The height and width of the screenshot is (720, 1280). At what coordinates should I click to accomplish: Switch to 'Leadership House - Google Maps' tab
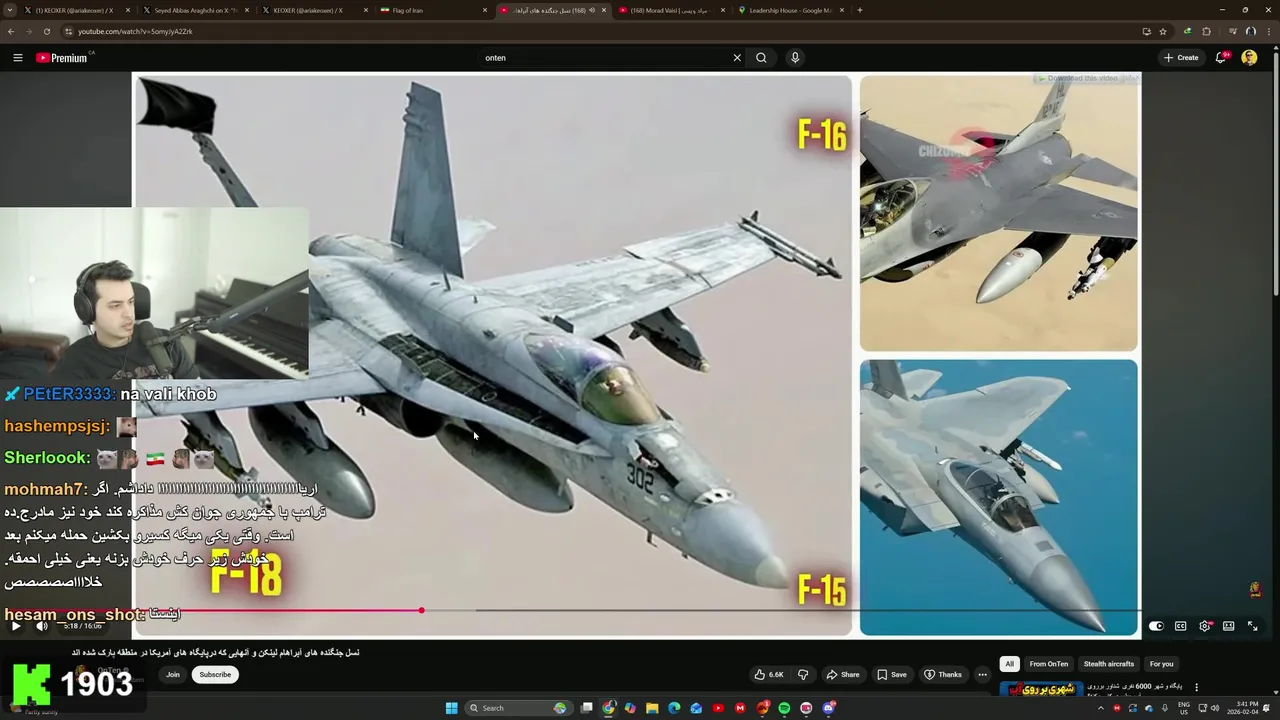coord(789,10)
